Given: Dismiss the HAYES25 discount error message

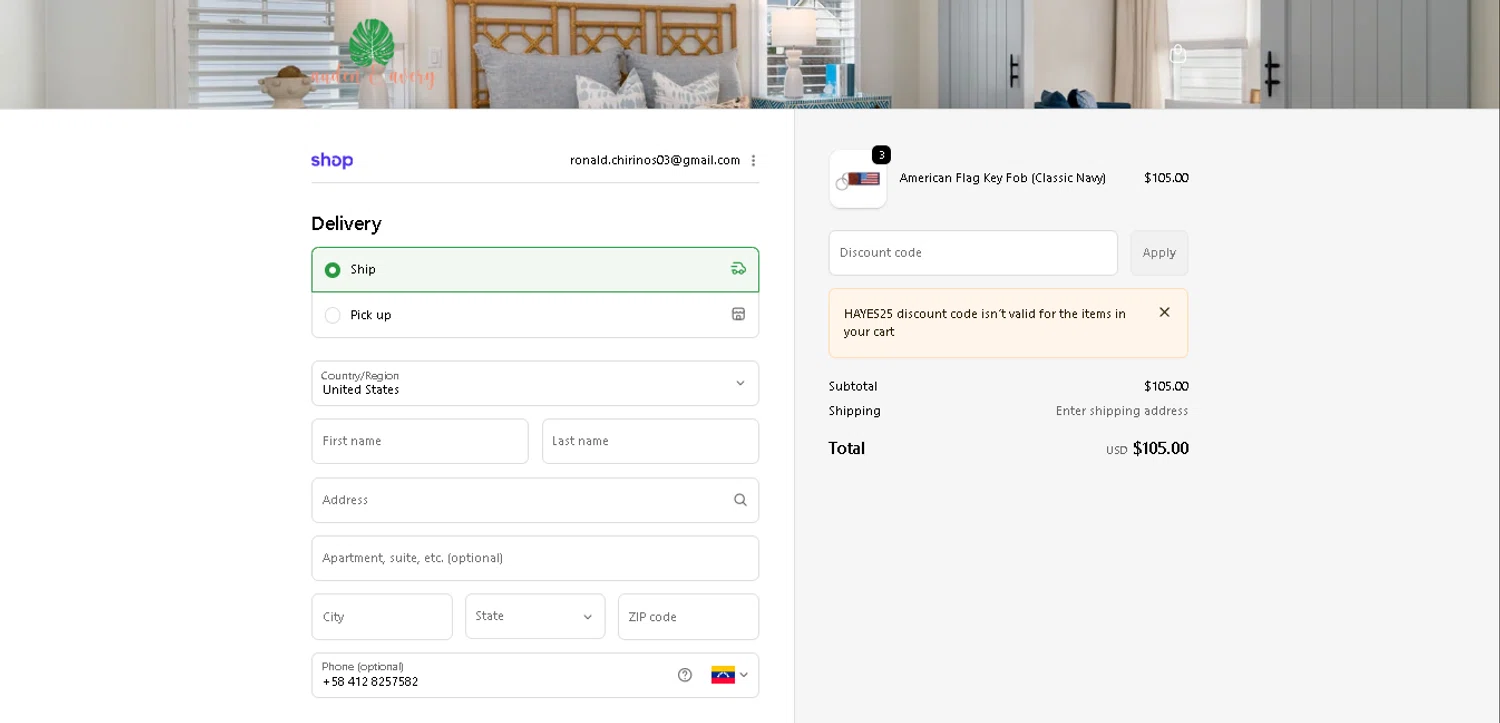Looking at the screenshot, I should 1164,313.
